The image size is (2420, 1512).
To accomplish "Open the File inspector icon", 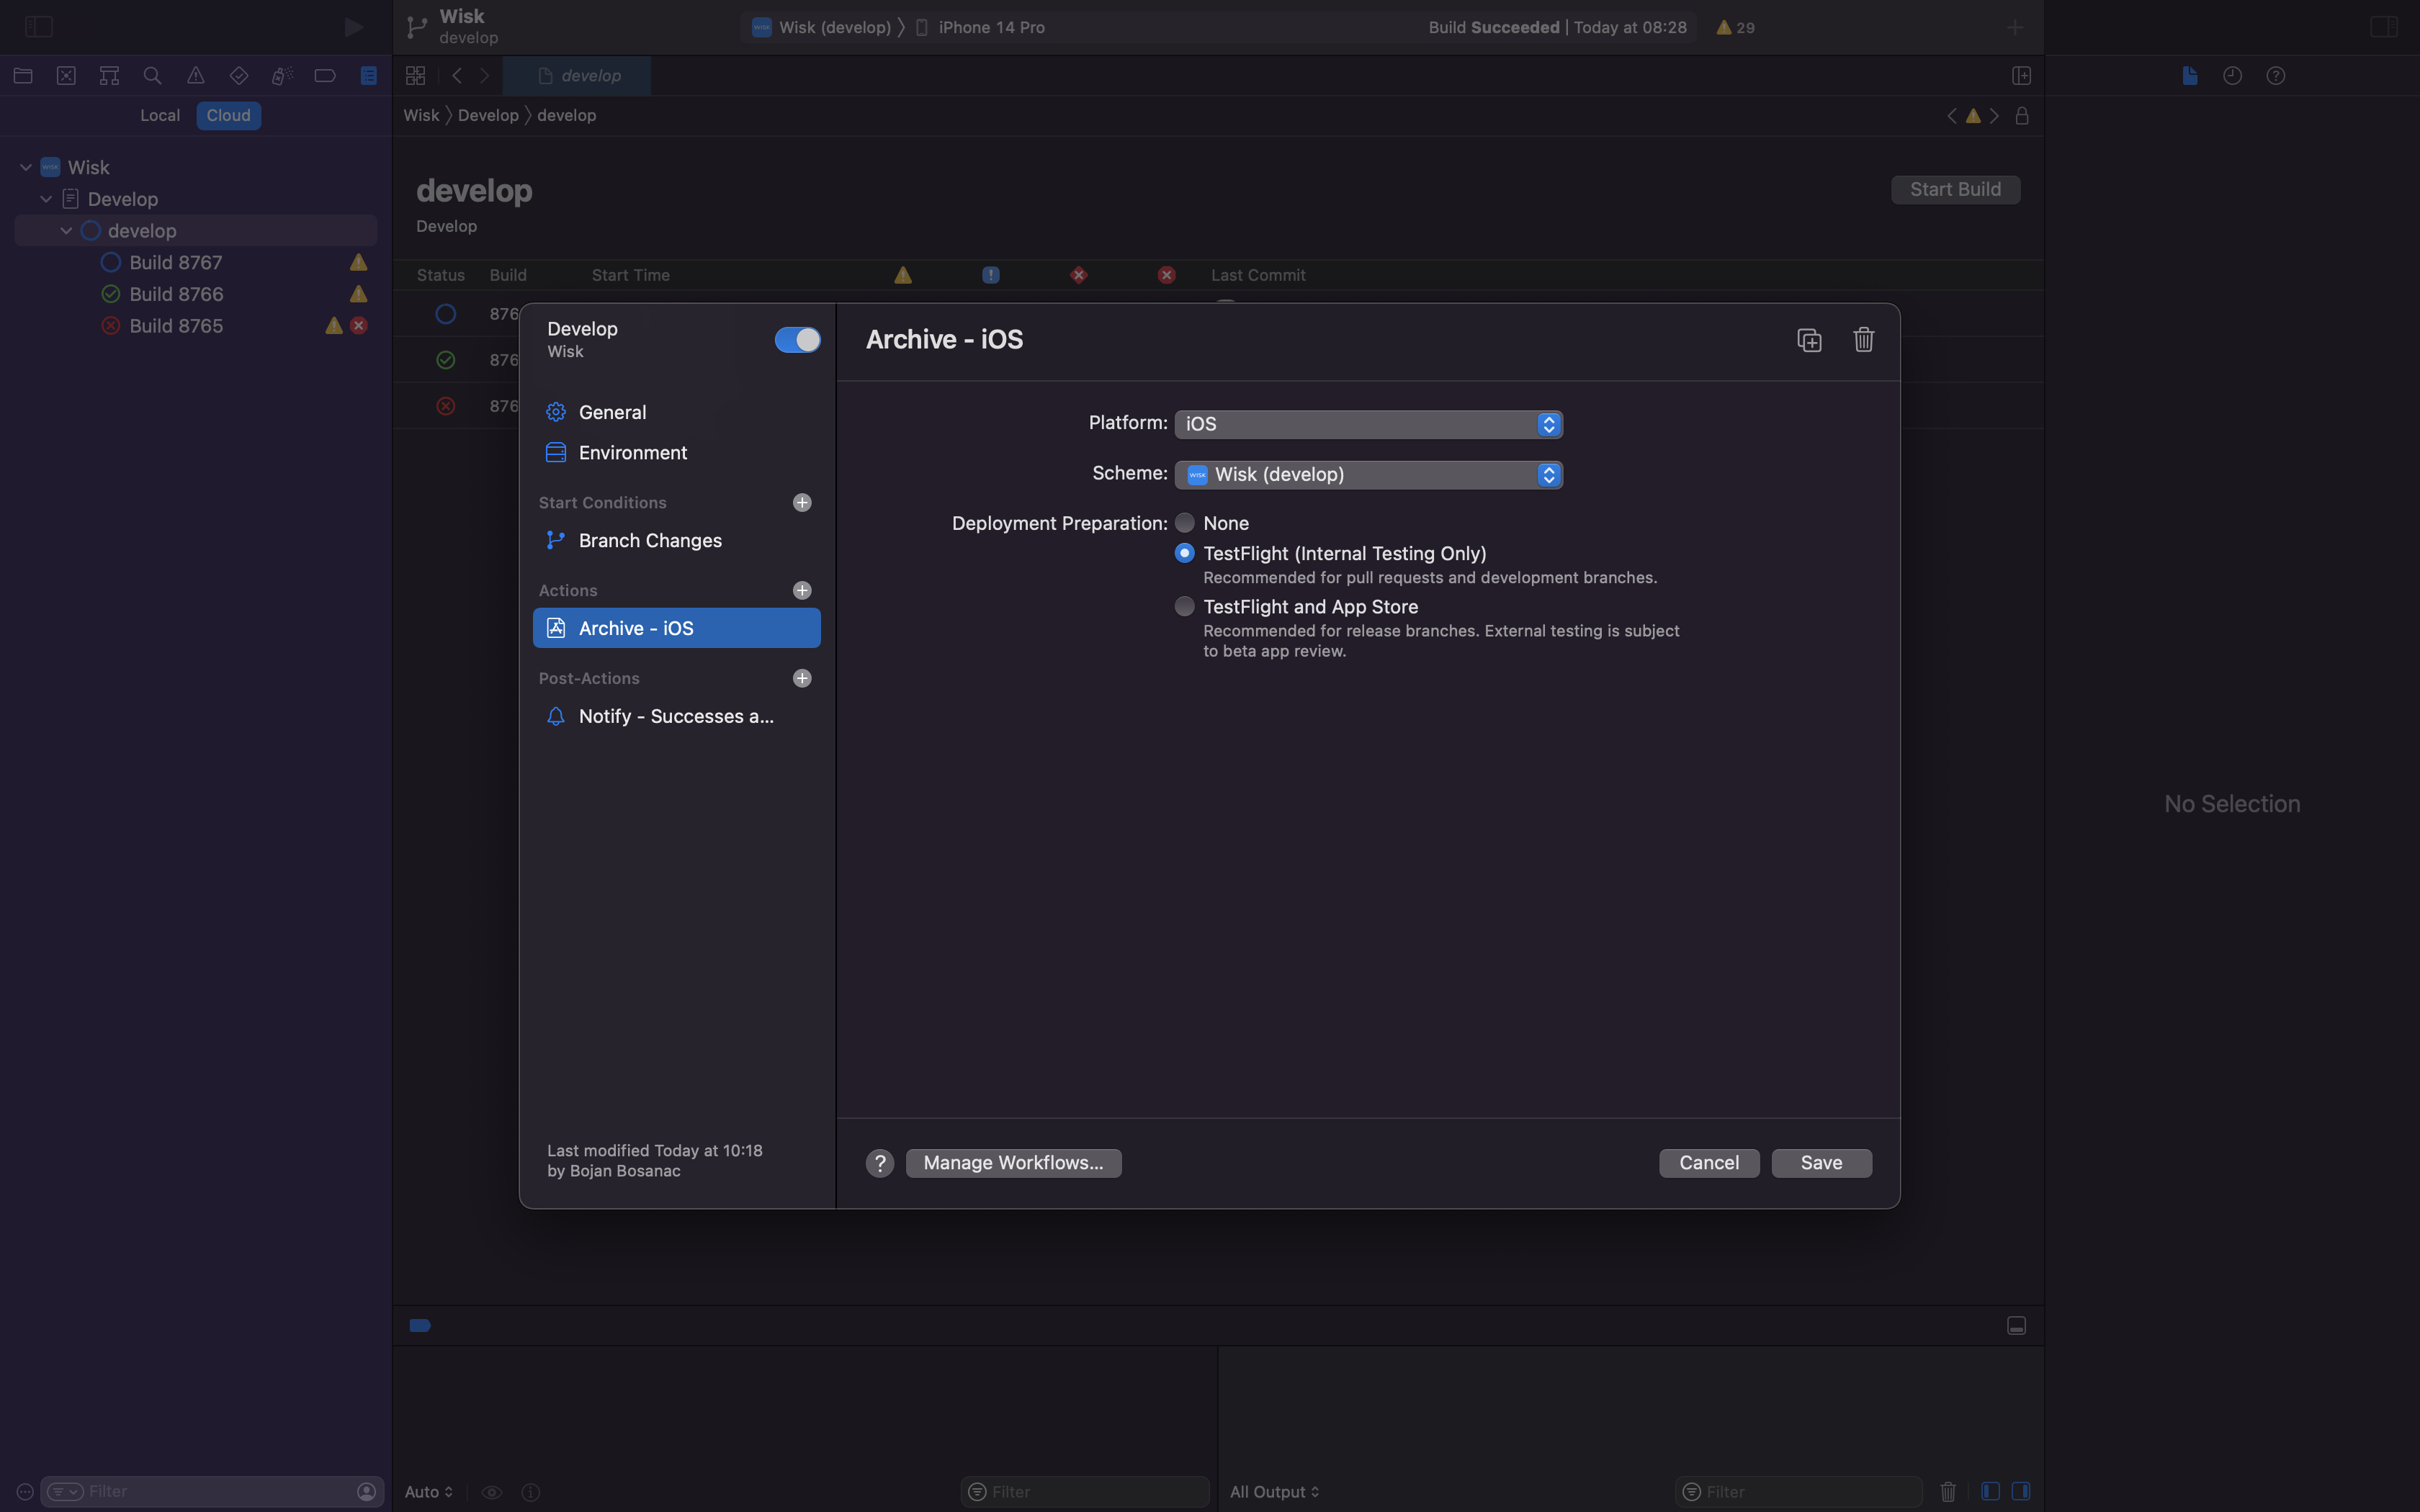I will 2190,76.
